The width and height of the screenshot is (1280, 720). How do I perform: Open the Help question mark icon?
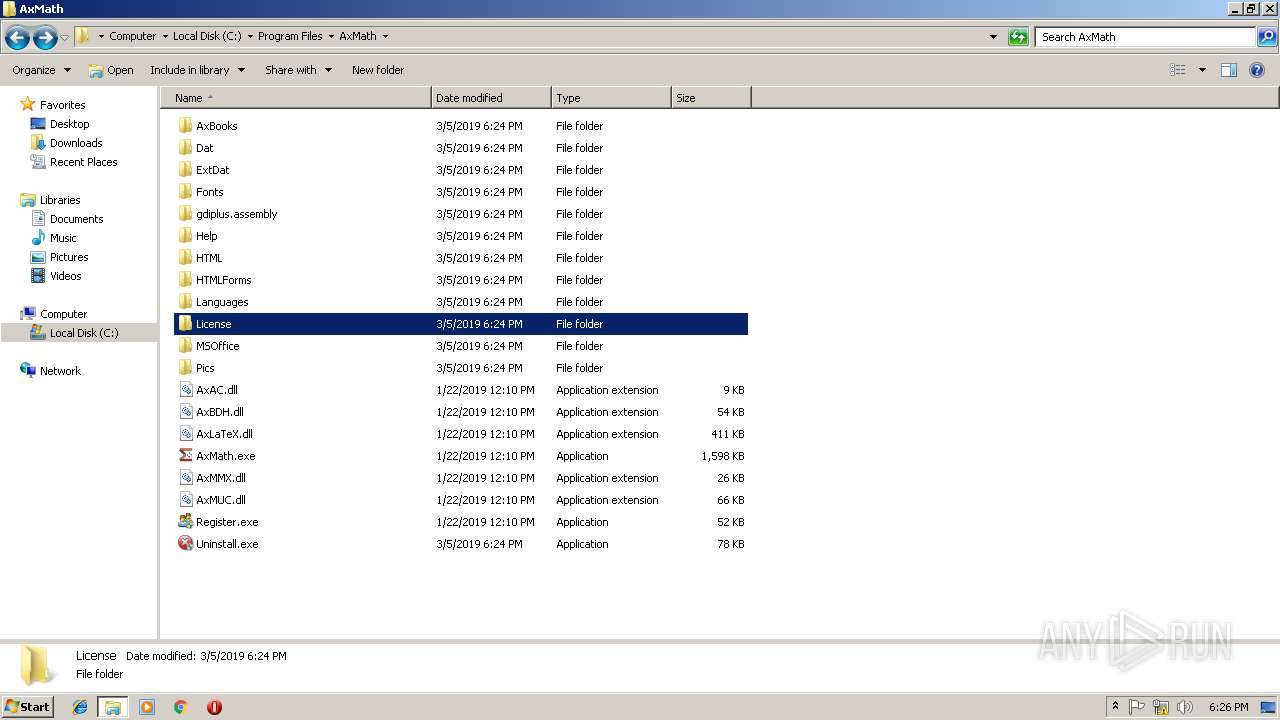(1258, 70)
